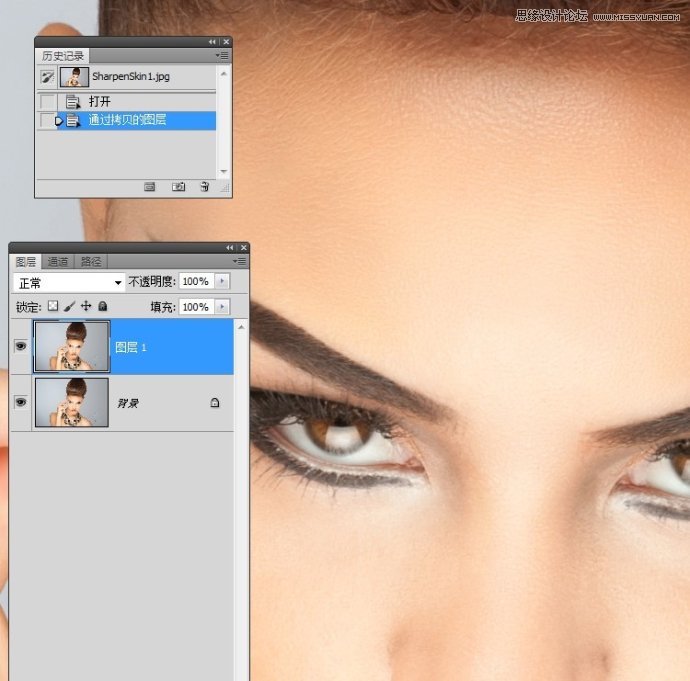The image size is (690, 681).
Task: Close the Layers panel
Action: pyautogui.click(x=243, y=248)
